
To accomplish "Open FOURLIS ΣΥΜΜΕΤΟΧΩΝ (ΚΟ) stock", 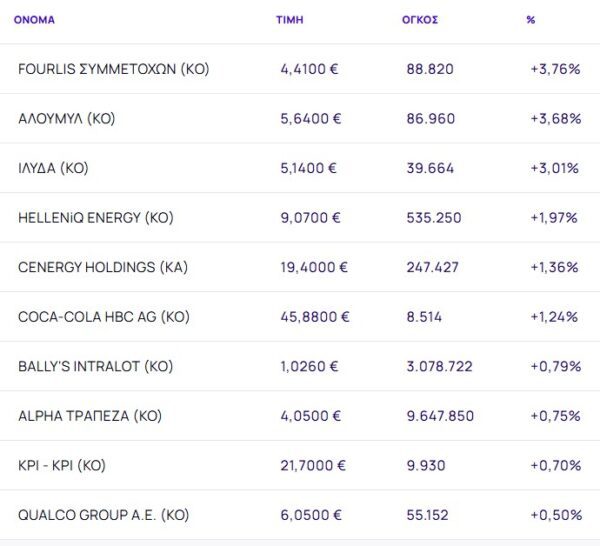I will (114, 69).
